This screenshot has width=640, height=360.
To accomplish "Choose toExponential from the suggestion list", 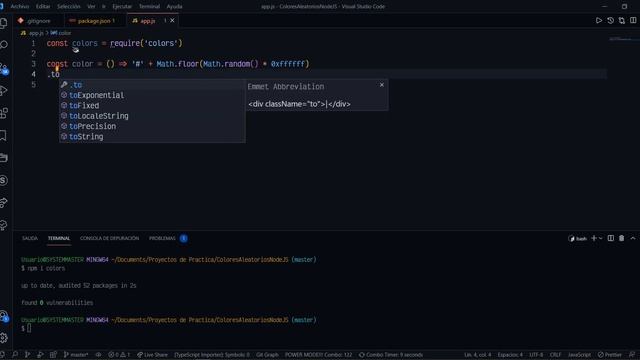I will pyautogui.click(x=152, y=95).
